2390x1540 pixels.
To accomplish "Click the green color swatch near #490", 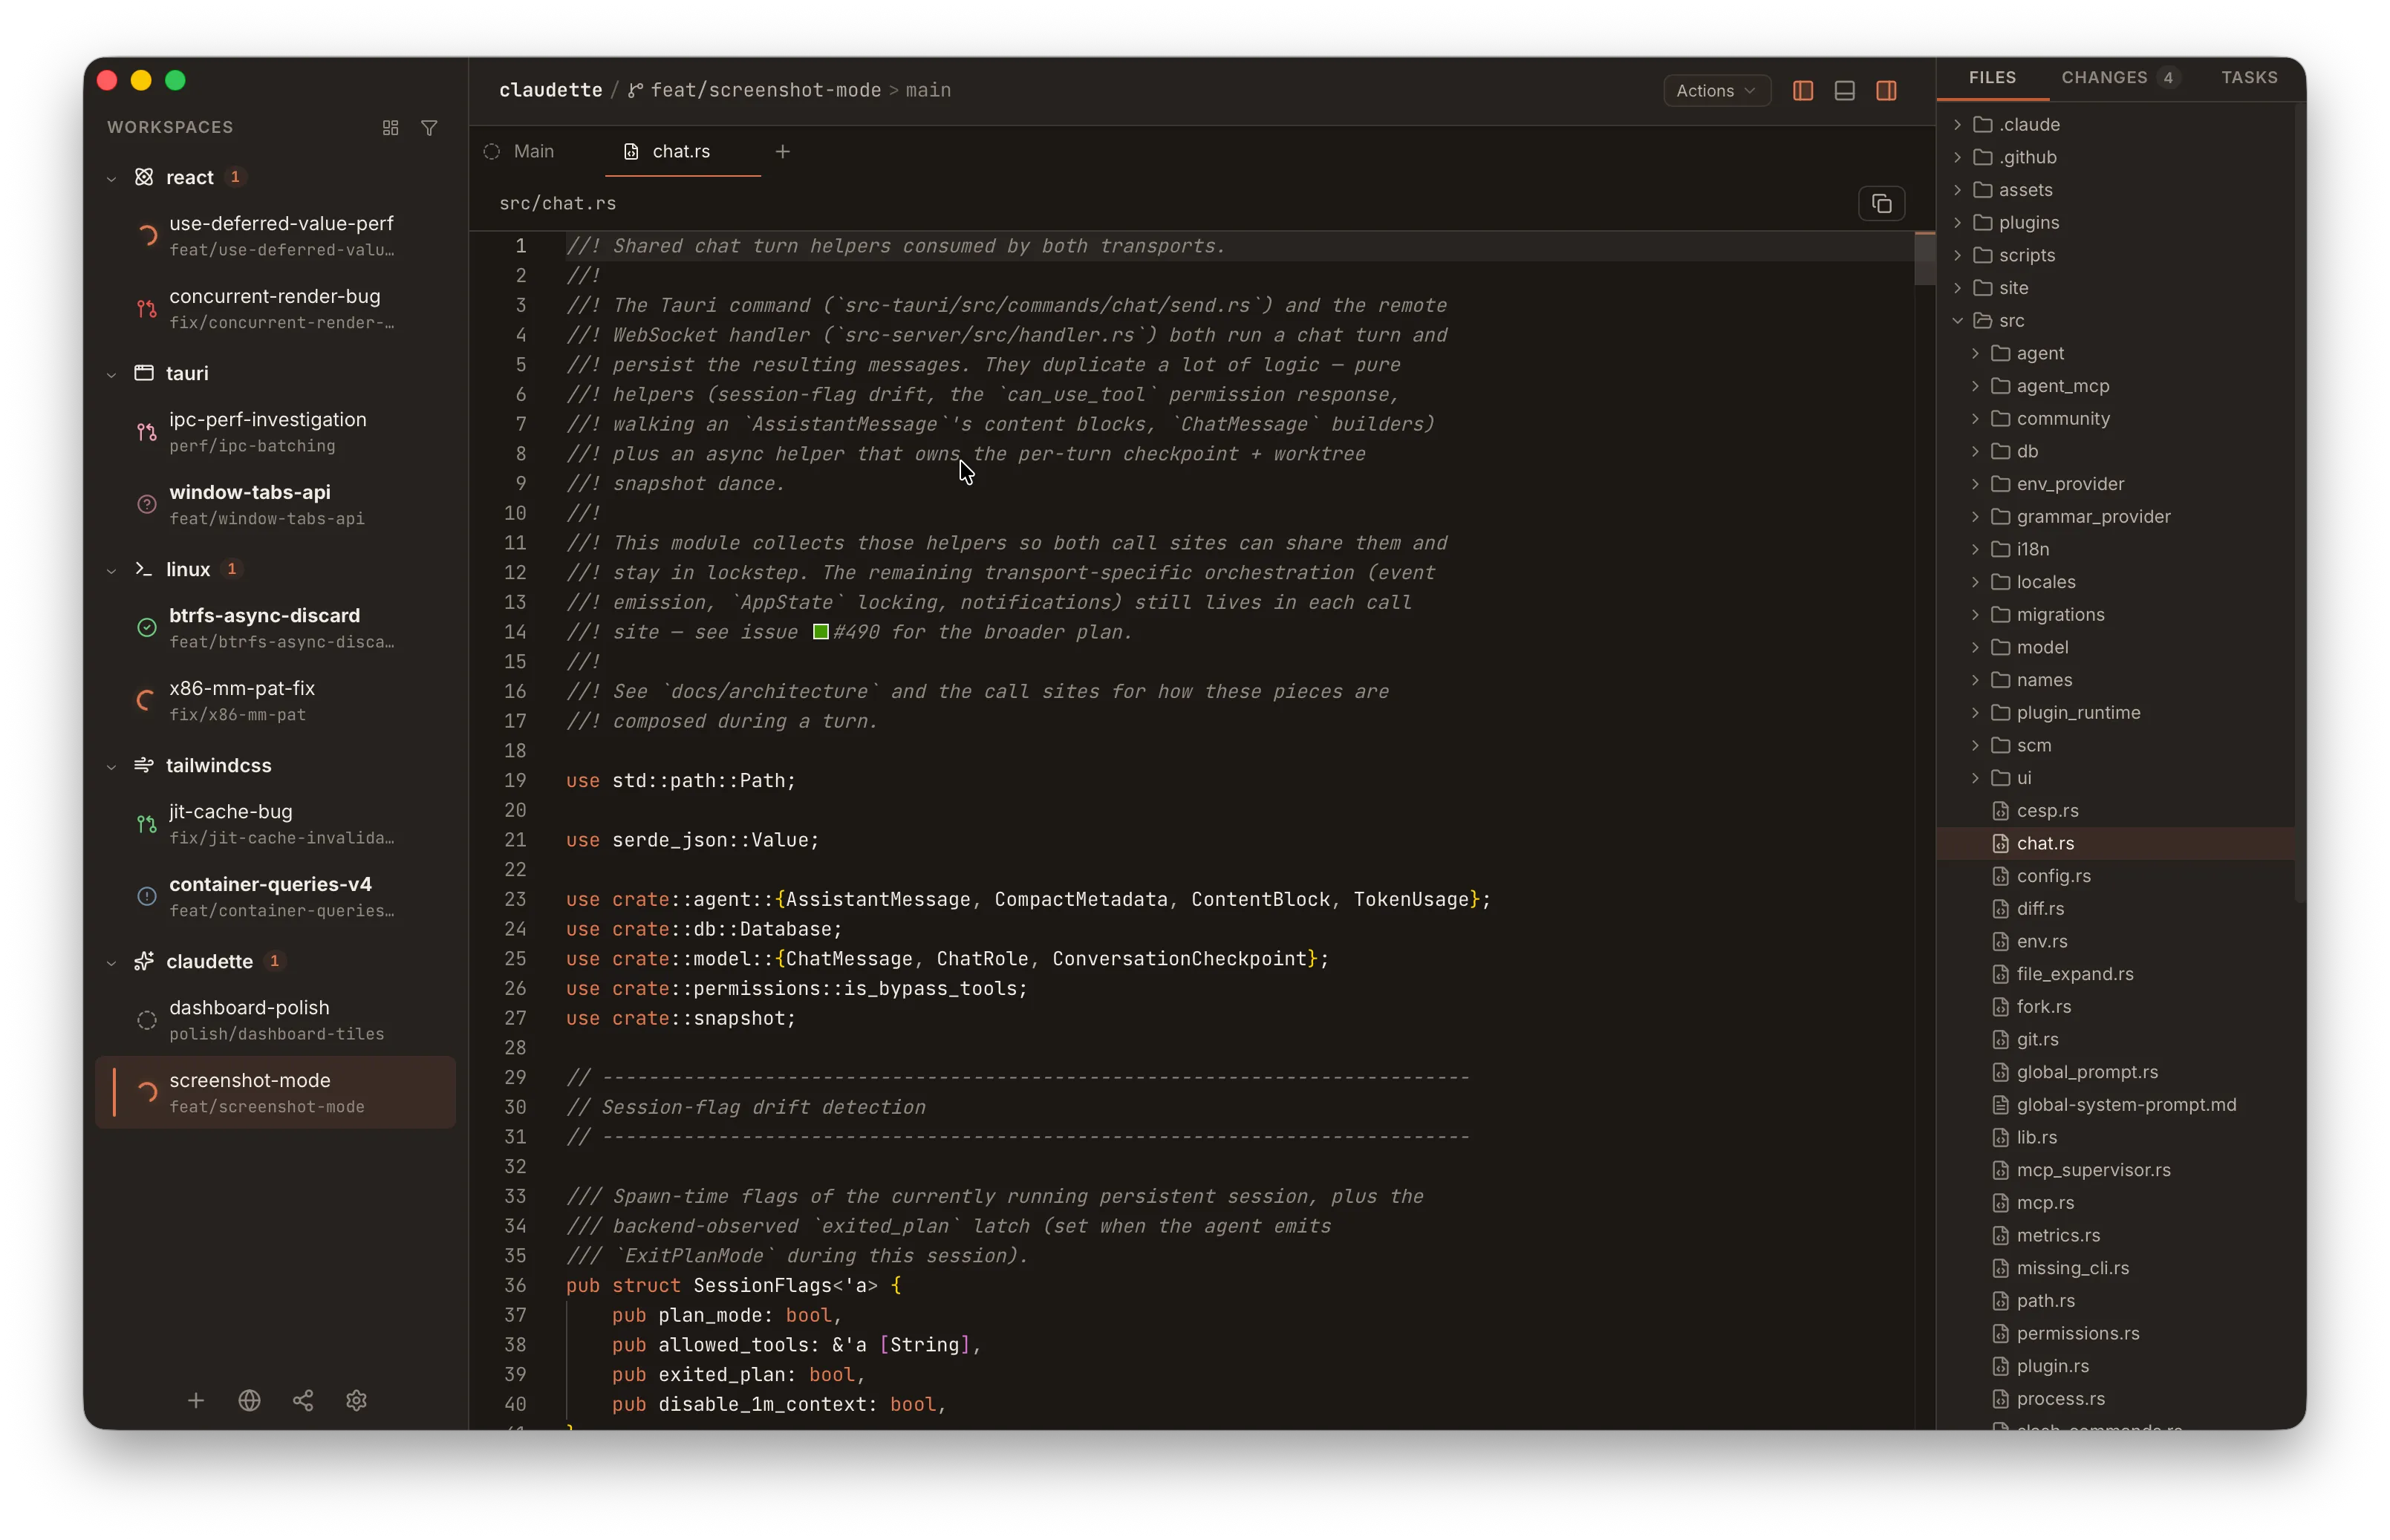I will coord(821,632).
